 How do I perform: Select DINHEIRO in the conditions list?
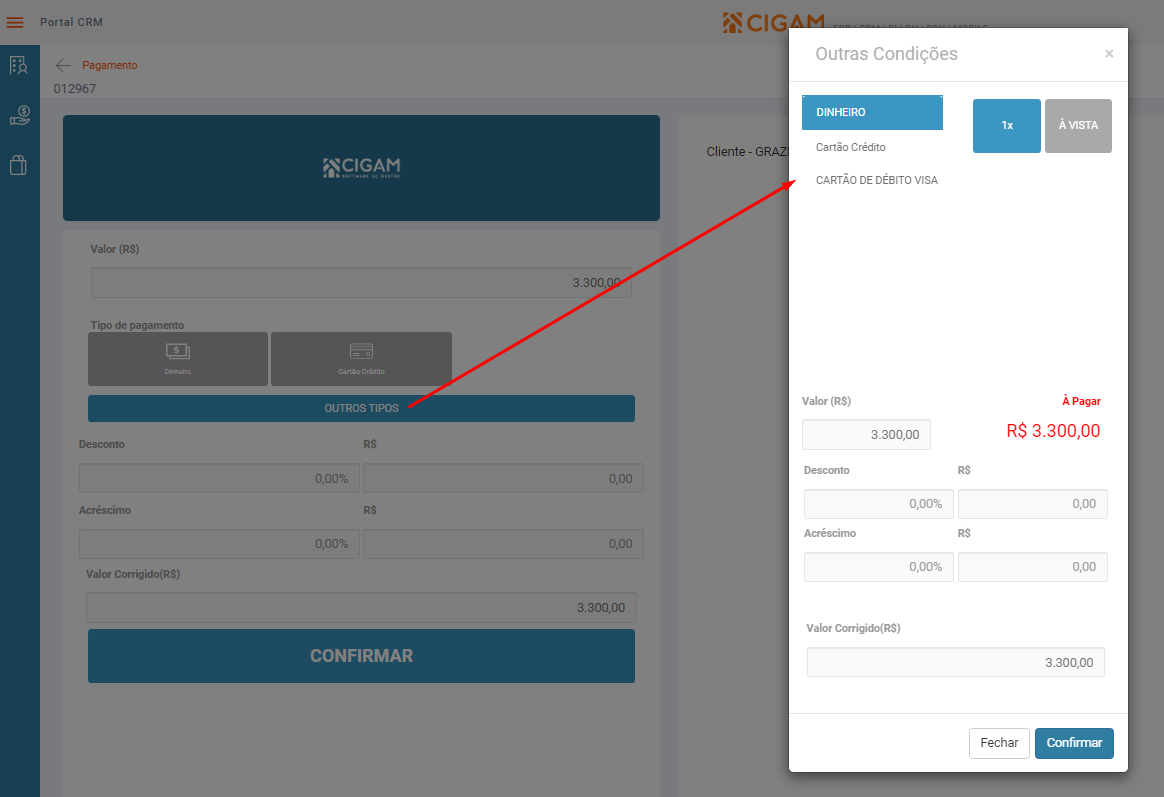[x=872, y=112]
